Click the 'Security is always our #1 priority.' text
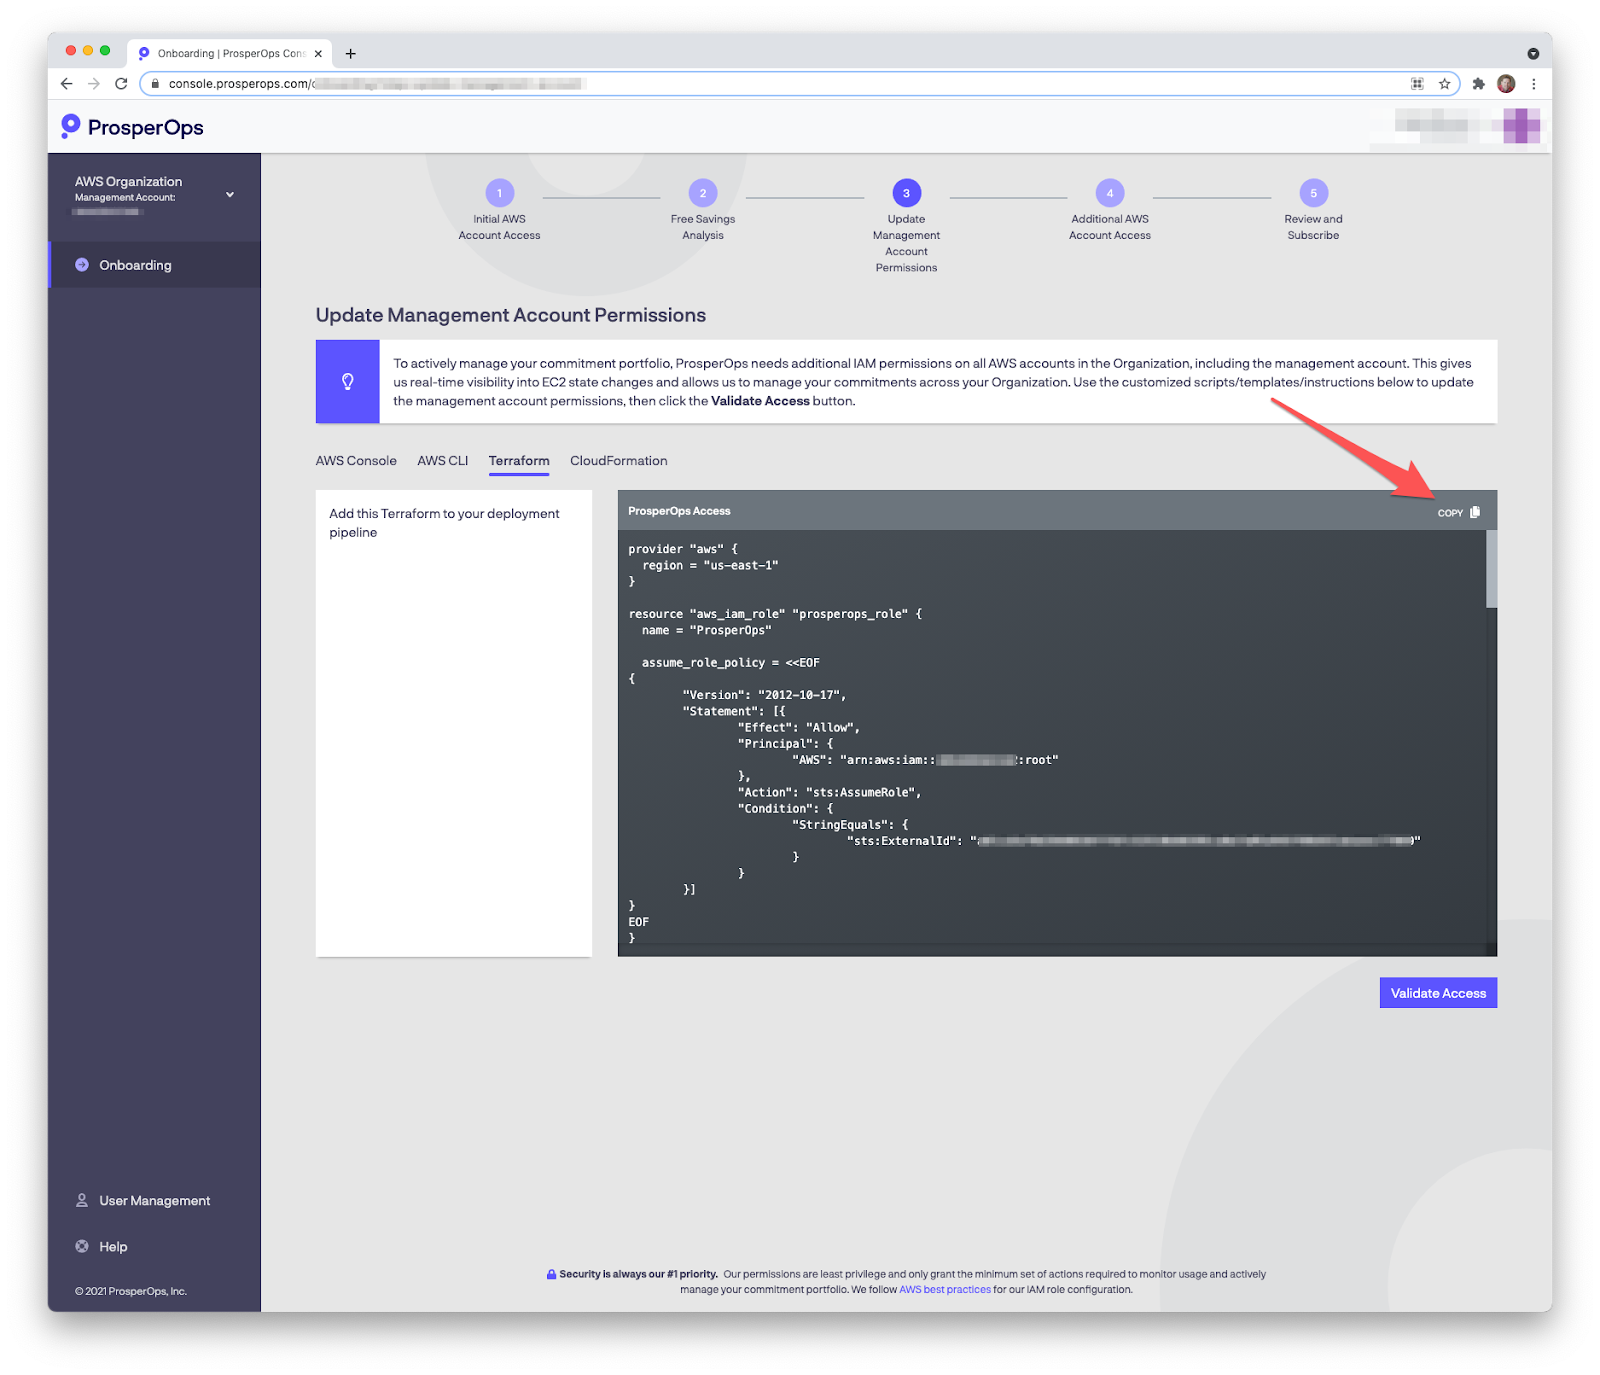1600x1375 pixels. click(639, 1274)
